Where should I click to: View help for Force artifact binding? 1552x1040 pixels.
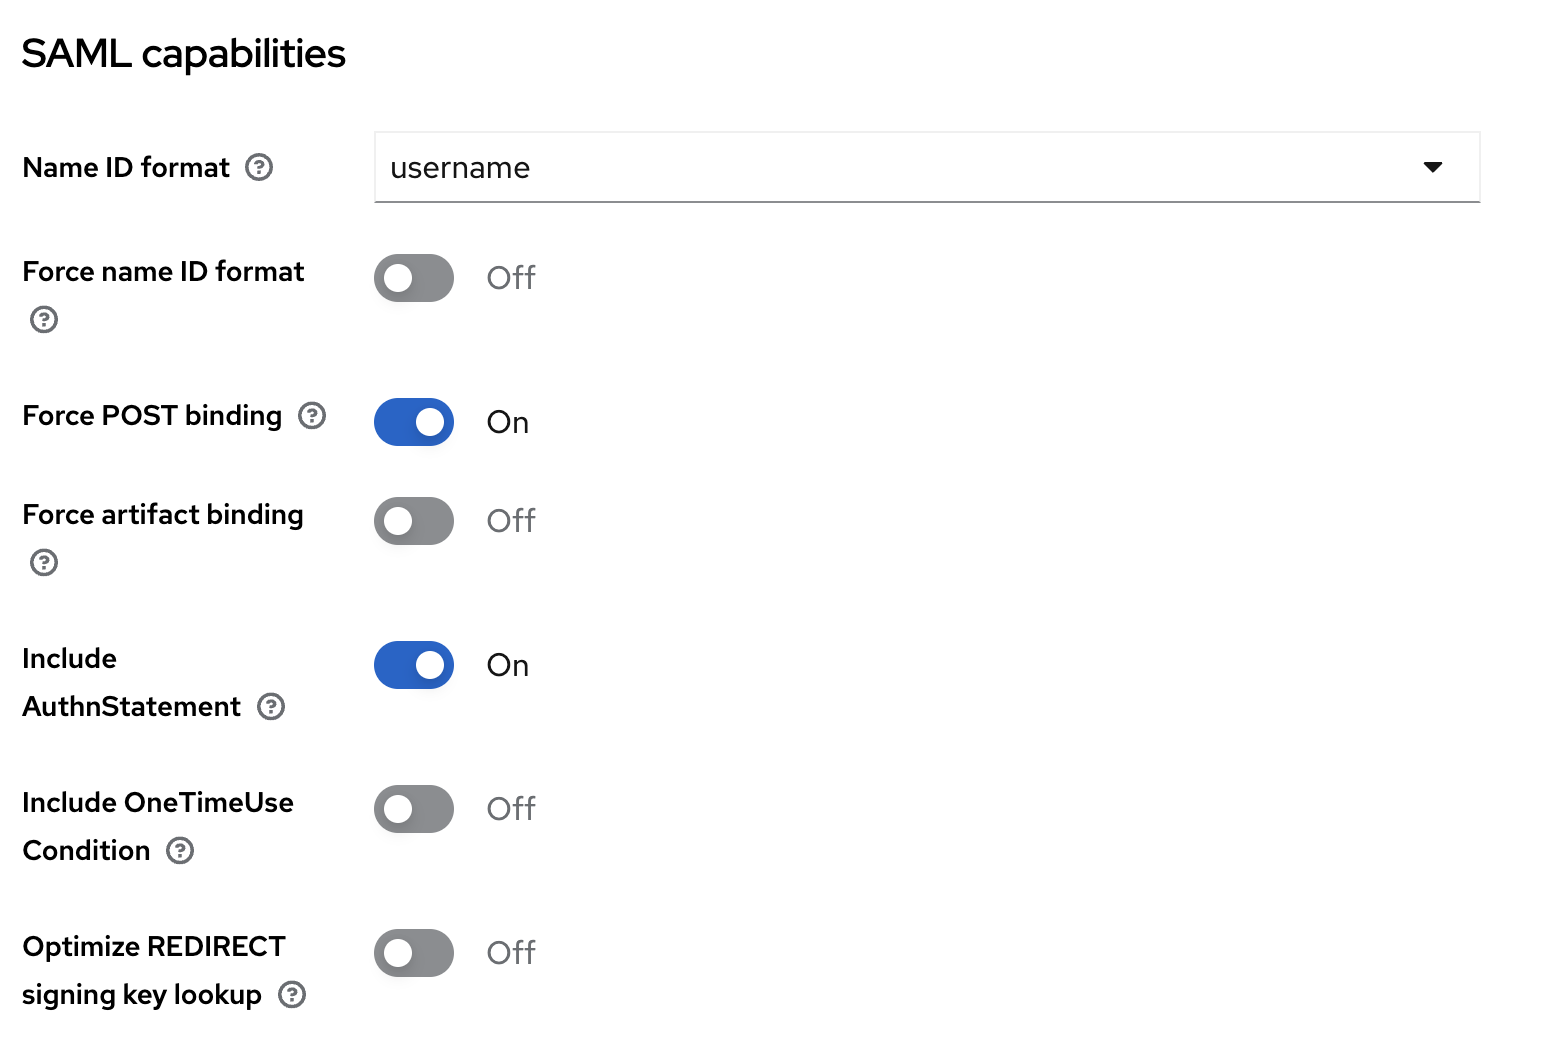44,563
